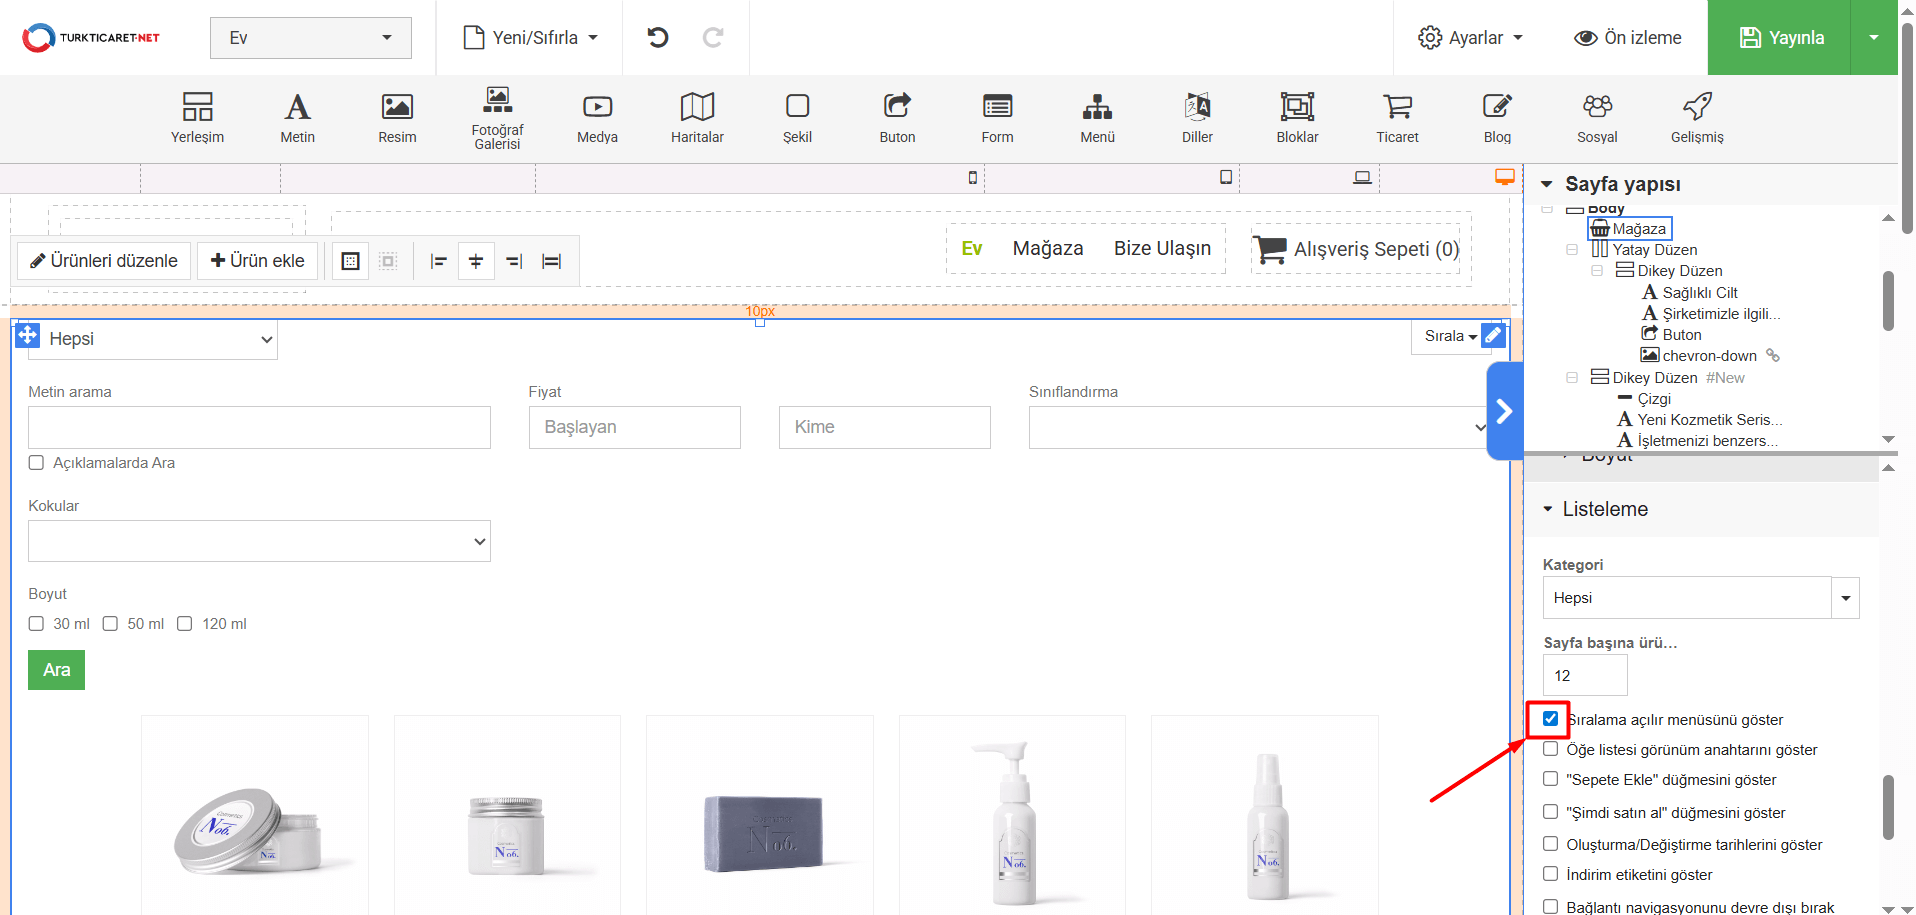Open the Kategori Hepsi dropdown

[x=1700, y=598]
